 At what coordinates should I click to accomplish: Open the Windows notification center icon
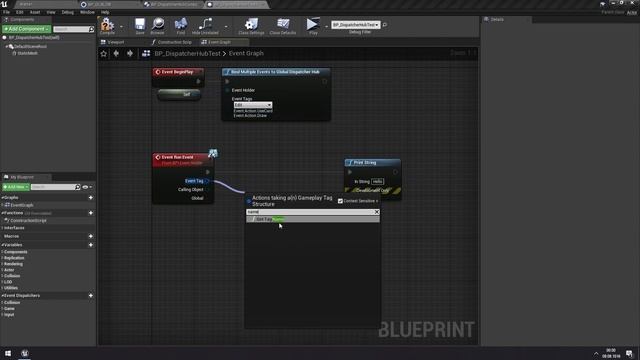pyautogui.click(x=629, y=353)
